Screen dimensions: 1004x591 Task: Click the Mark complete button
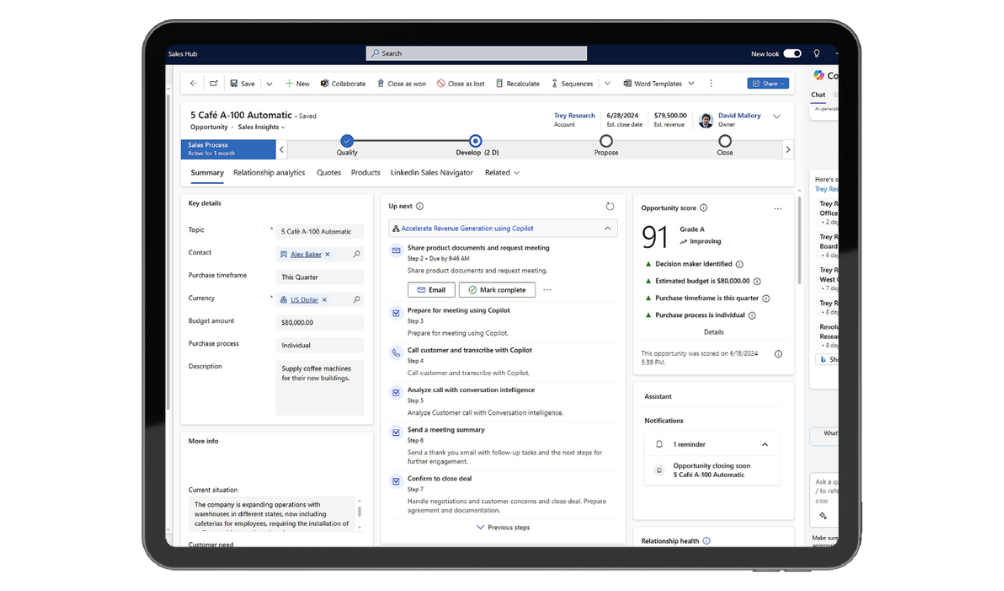tap(497, 290)
